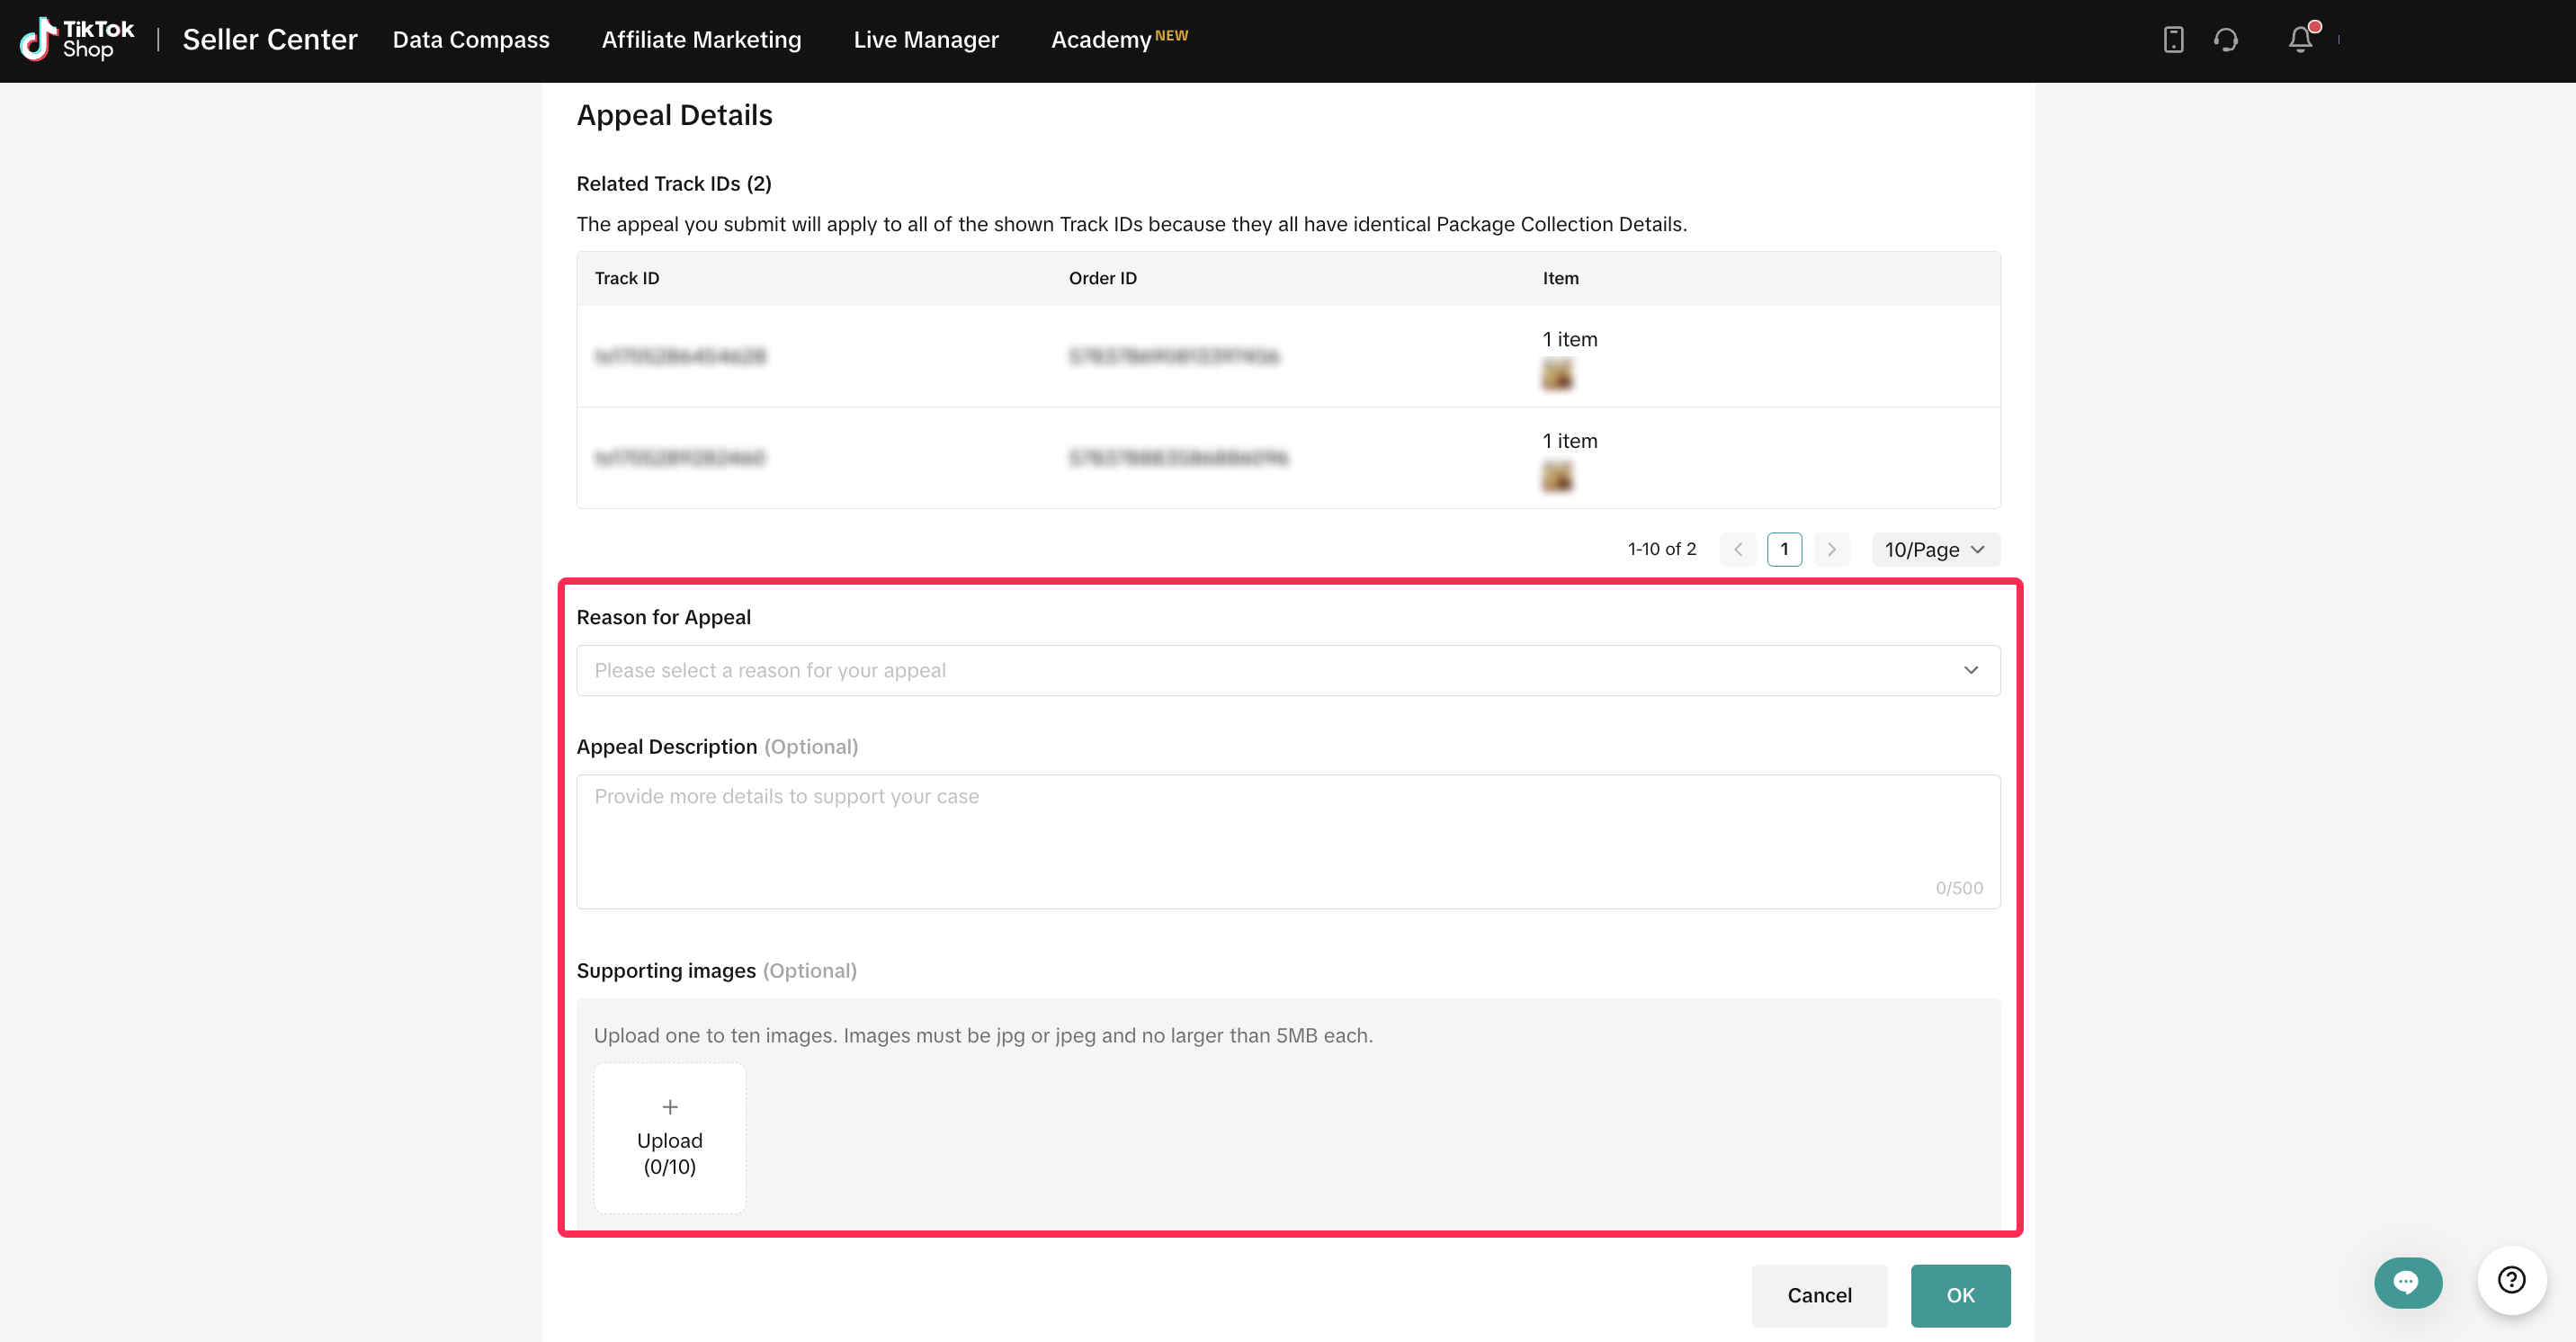2576x1342 pixels.
Task: Open the headset customer support icon
Action: coord(2226,40)
